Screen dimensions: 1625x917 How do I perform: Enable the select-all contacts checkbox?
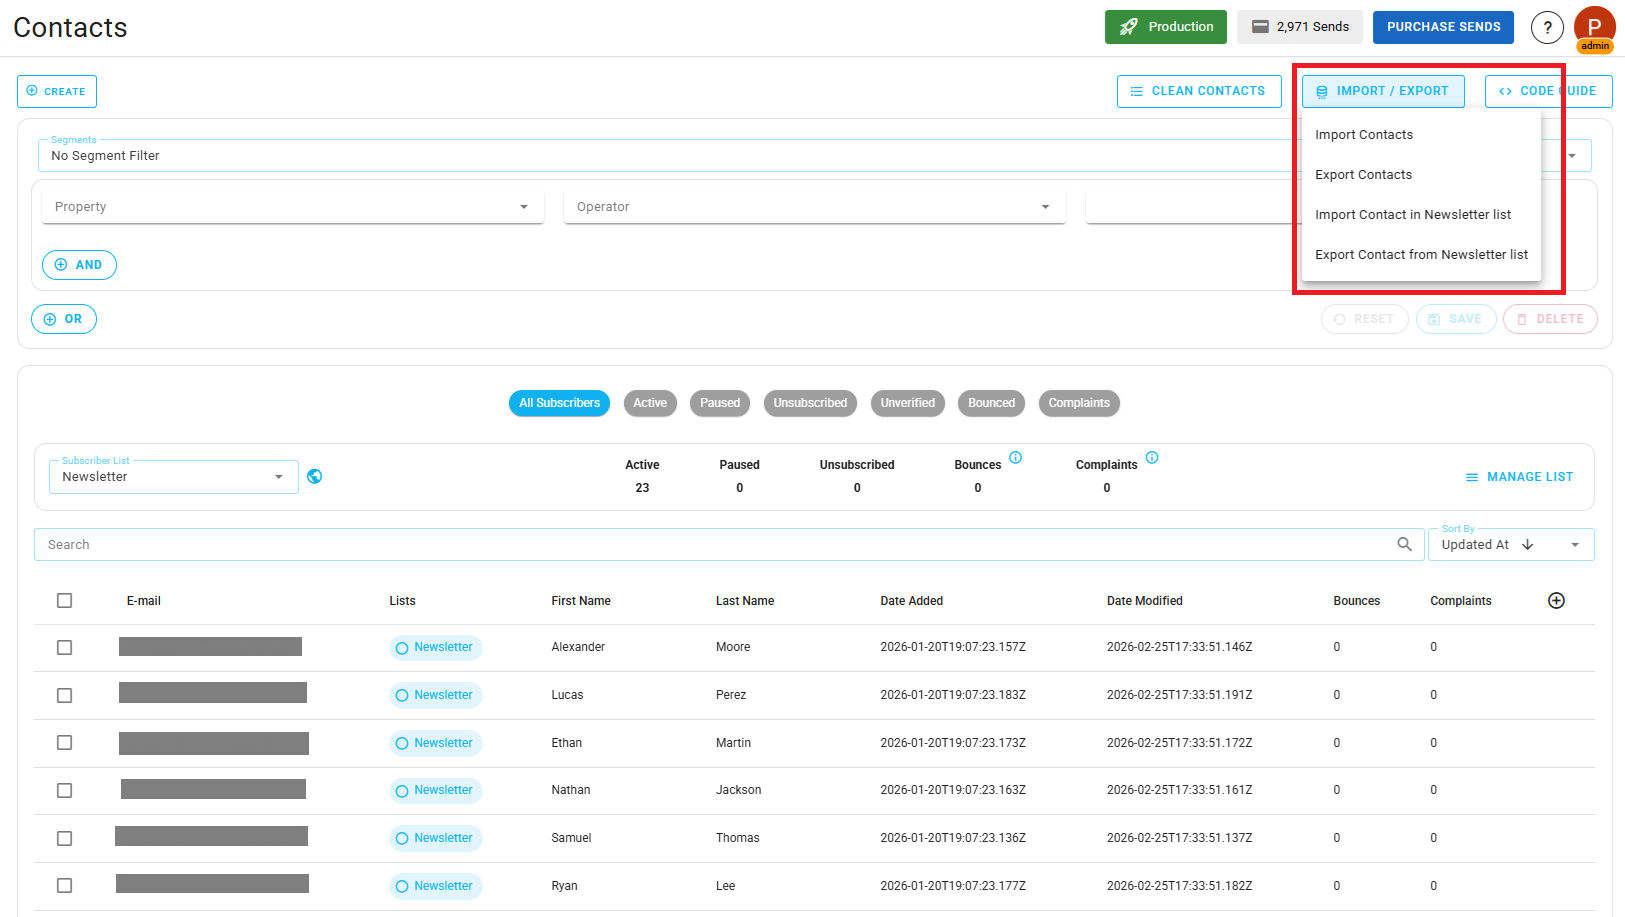click(x=64, y=600)
